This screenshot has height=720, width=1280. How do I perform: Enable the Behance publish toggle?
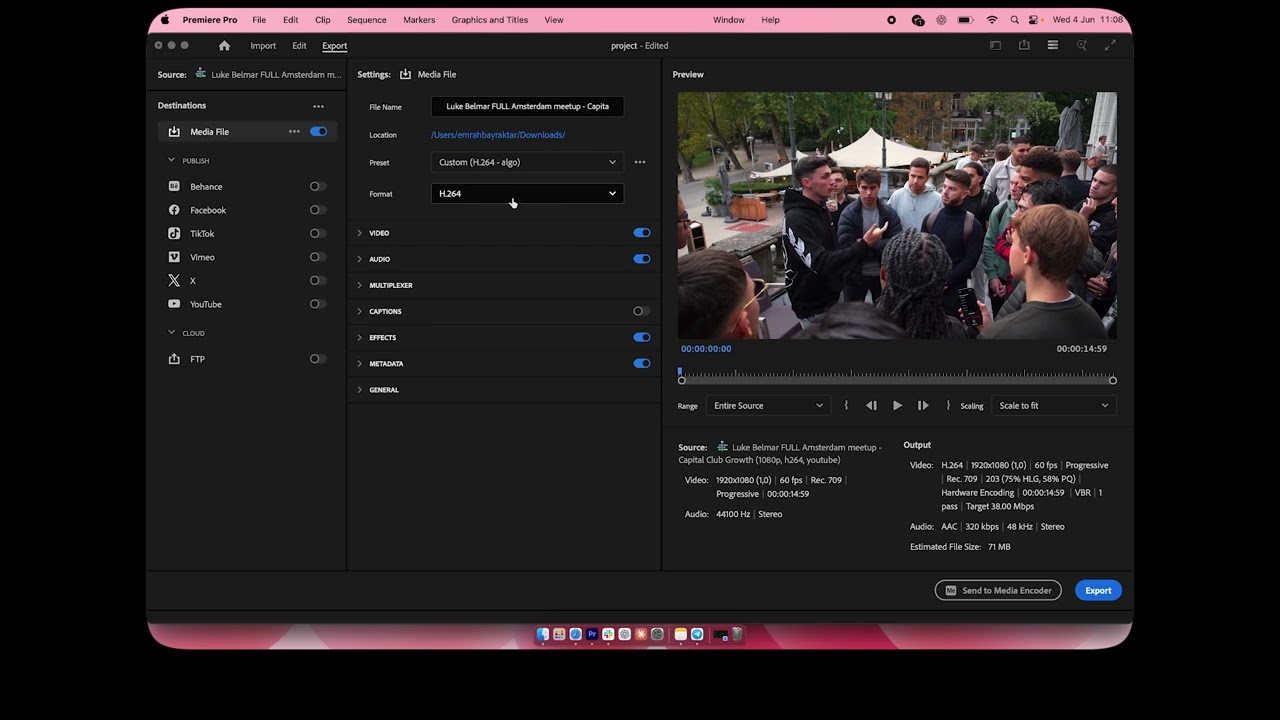318,187
